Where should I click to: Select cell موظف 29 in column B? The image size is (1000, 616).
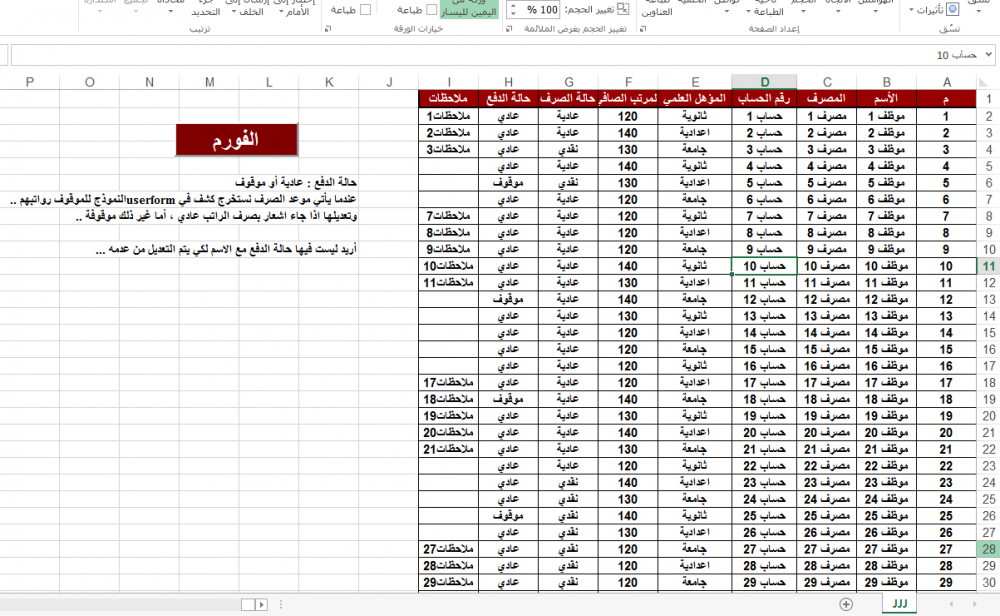(886, 582)
